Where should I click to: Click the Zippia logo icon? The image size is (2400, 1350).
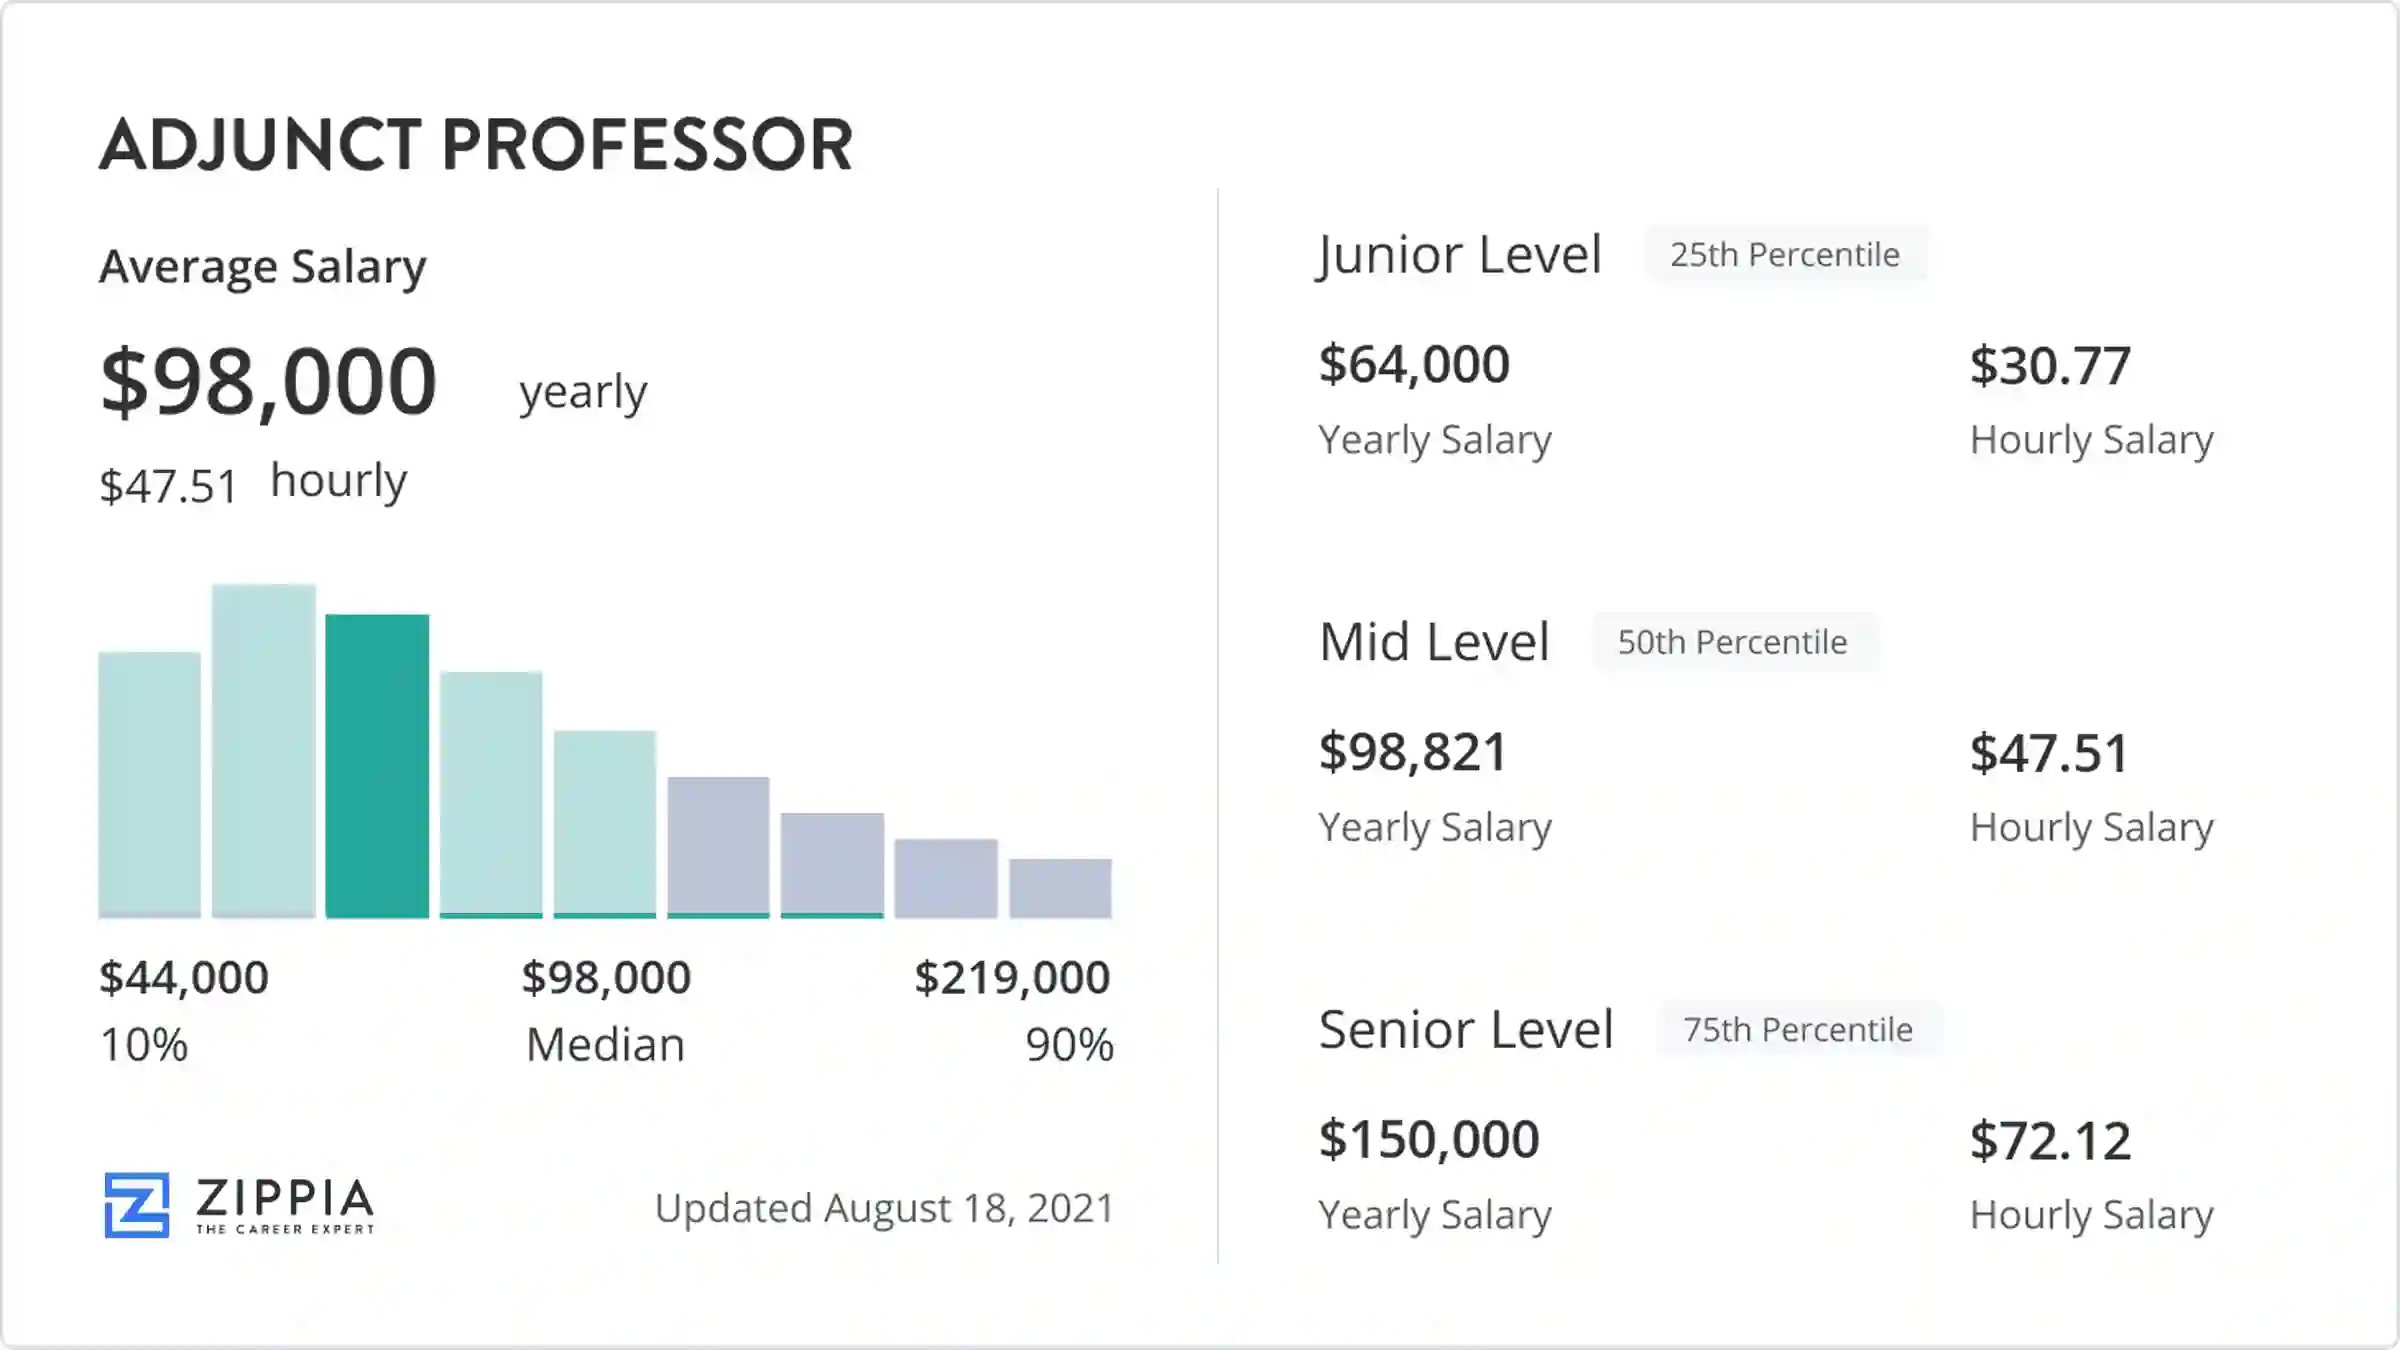(137, 1205)
